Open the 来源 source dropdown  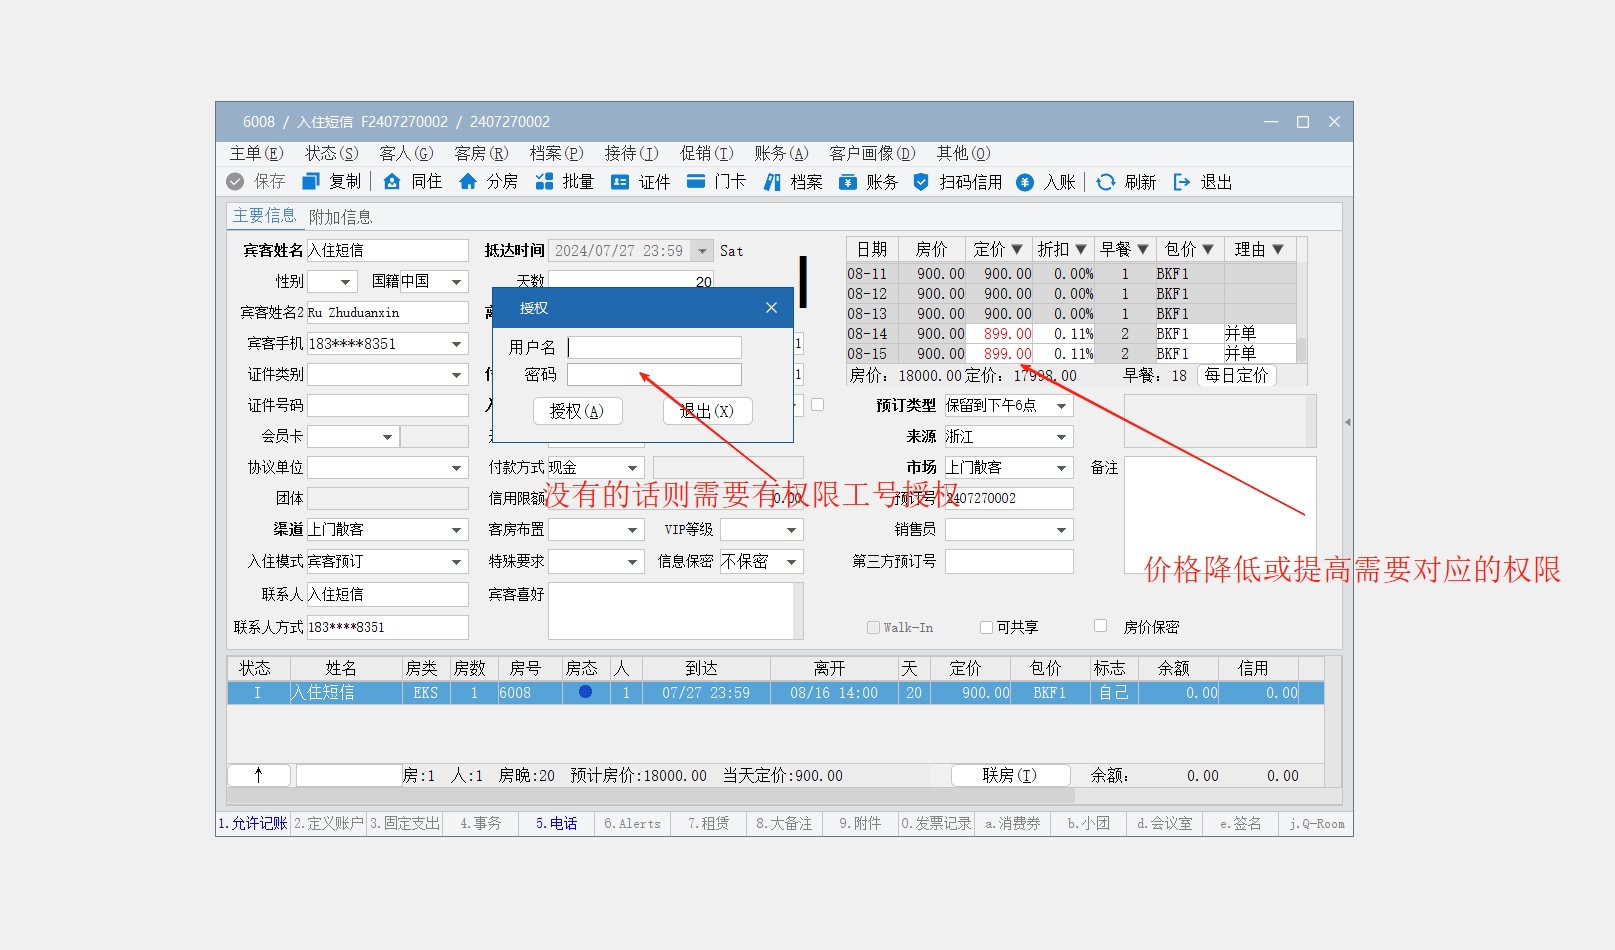[1062, 437]
